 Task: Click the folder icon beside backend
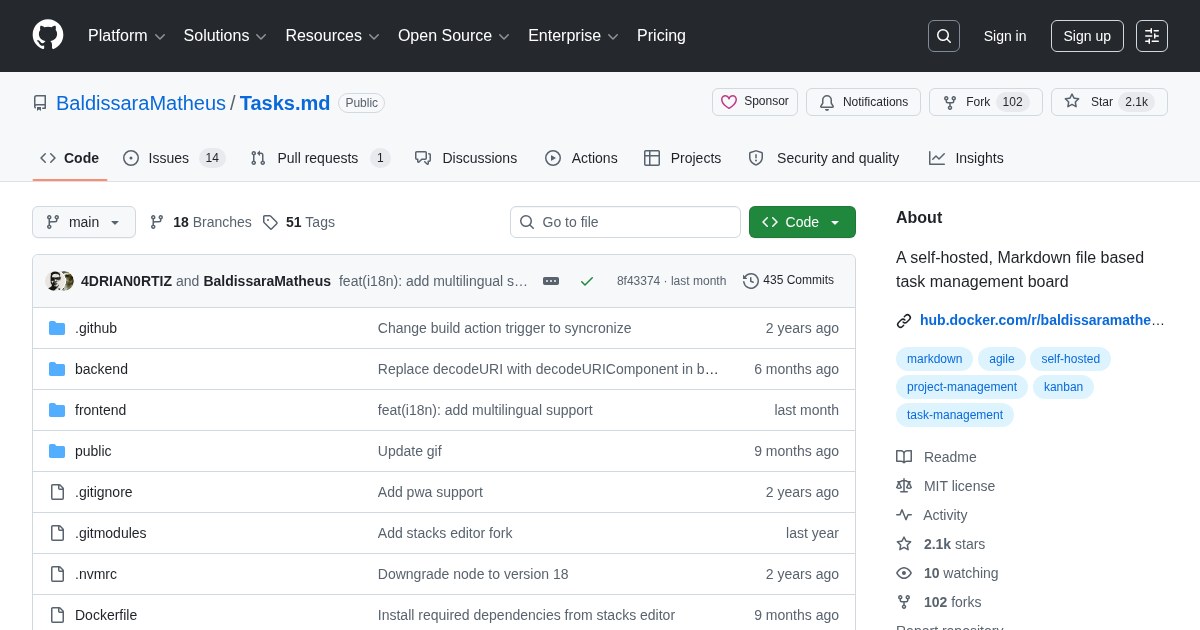pos(57,369)
